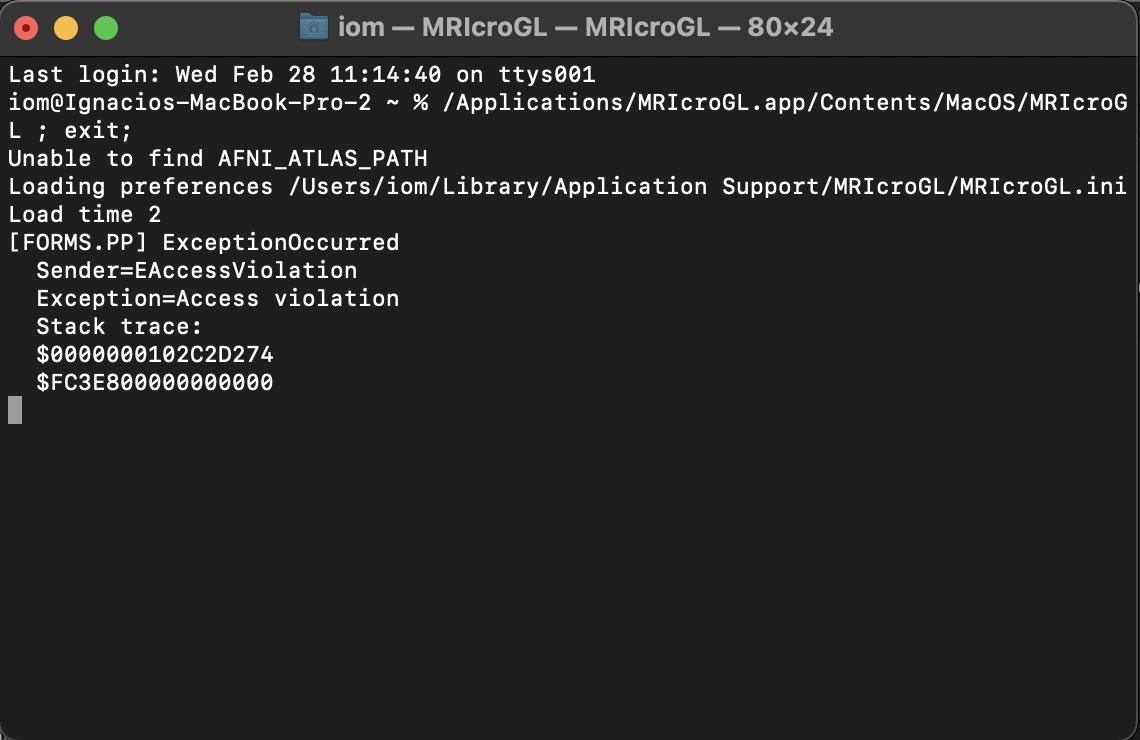The height and width of the screenshot is (740, 1140).
Task: Click the 'Sender=EAccessViolation' line
Action: [x=196, y=271]
